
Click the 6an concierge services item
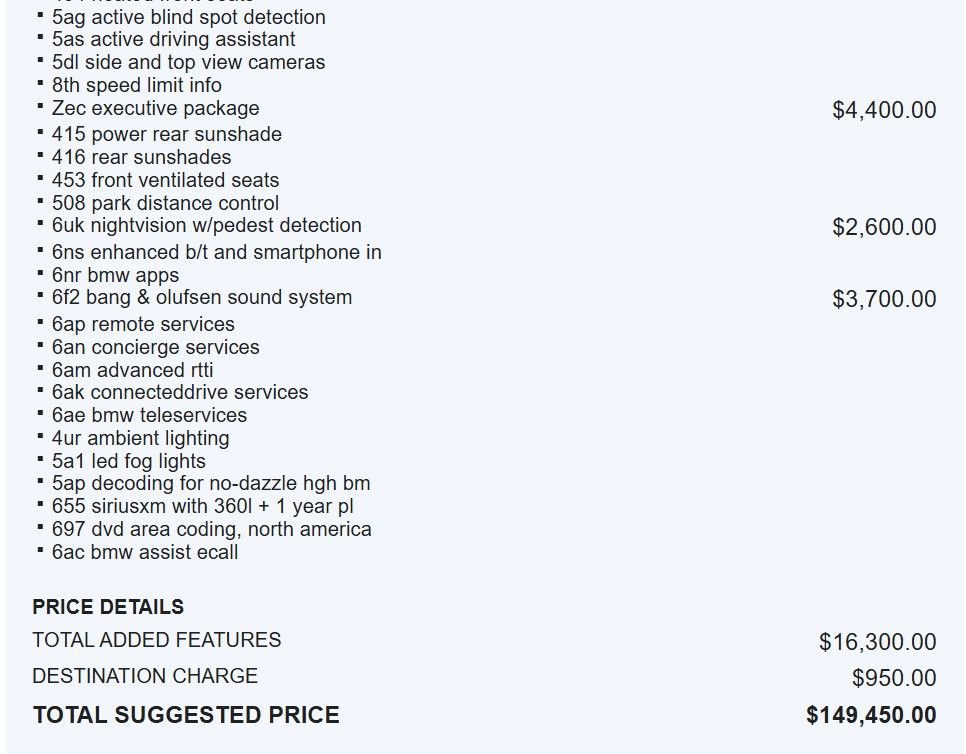click(155, 347)
